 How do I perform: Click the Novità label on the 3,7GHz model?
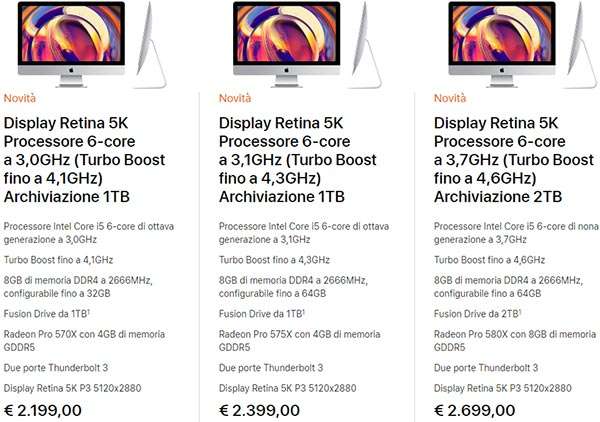click(x=451, y=98)
